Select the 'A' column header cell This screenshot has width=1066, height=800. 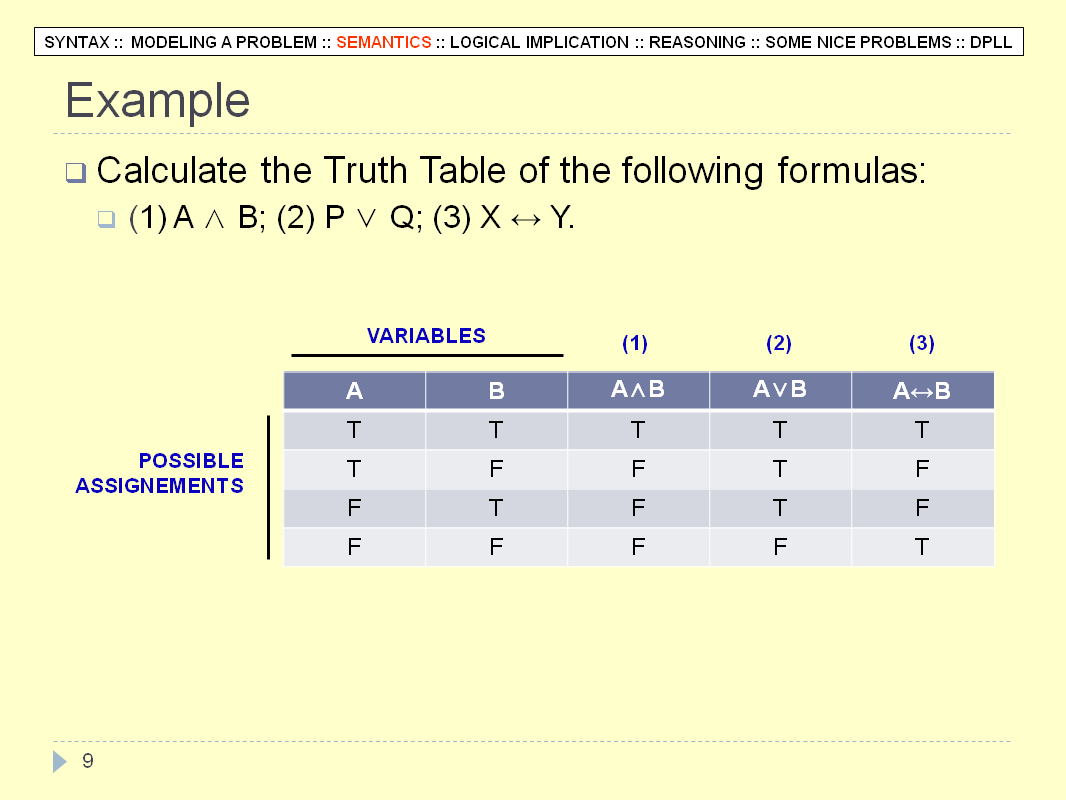pyautogui.click(x=354, y=390)
